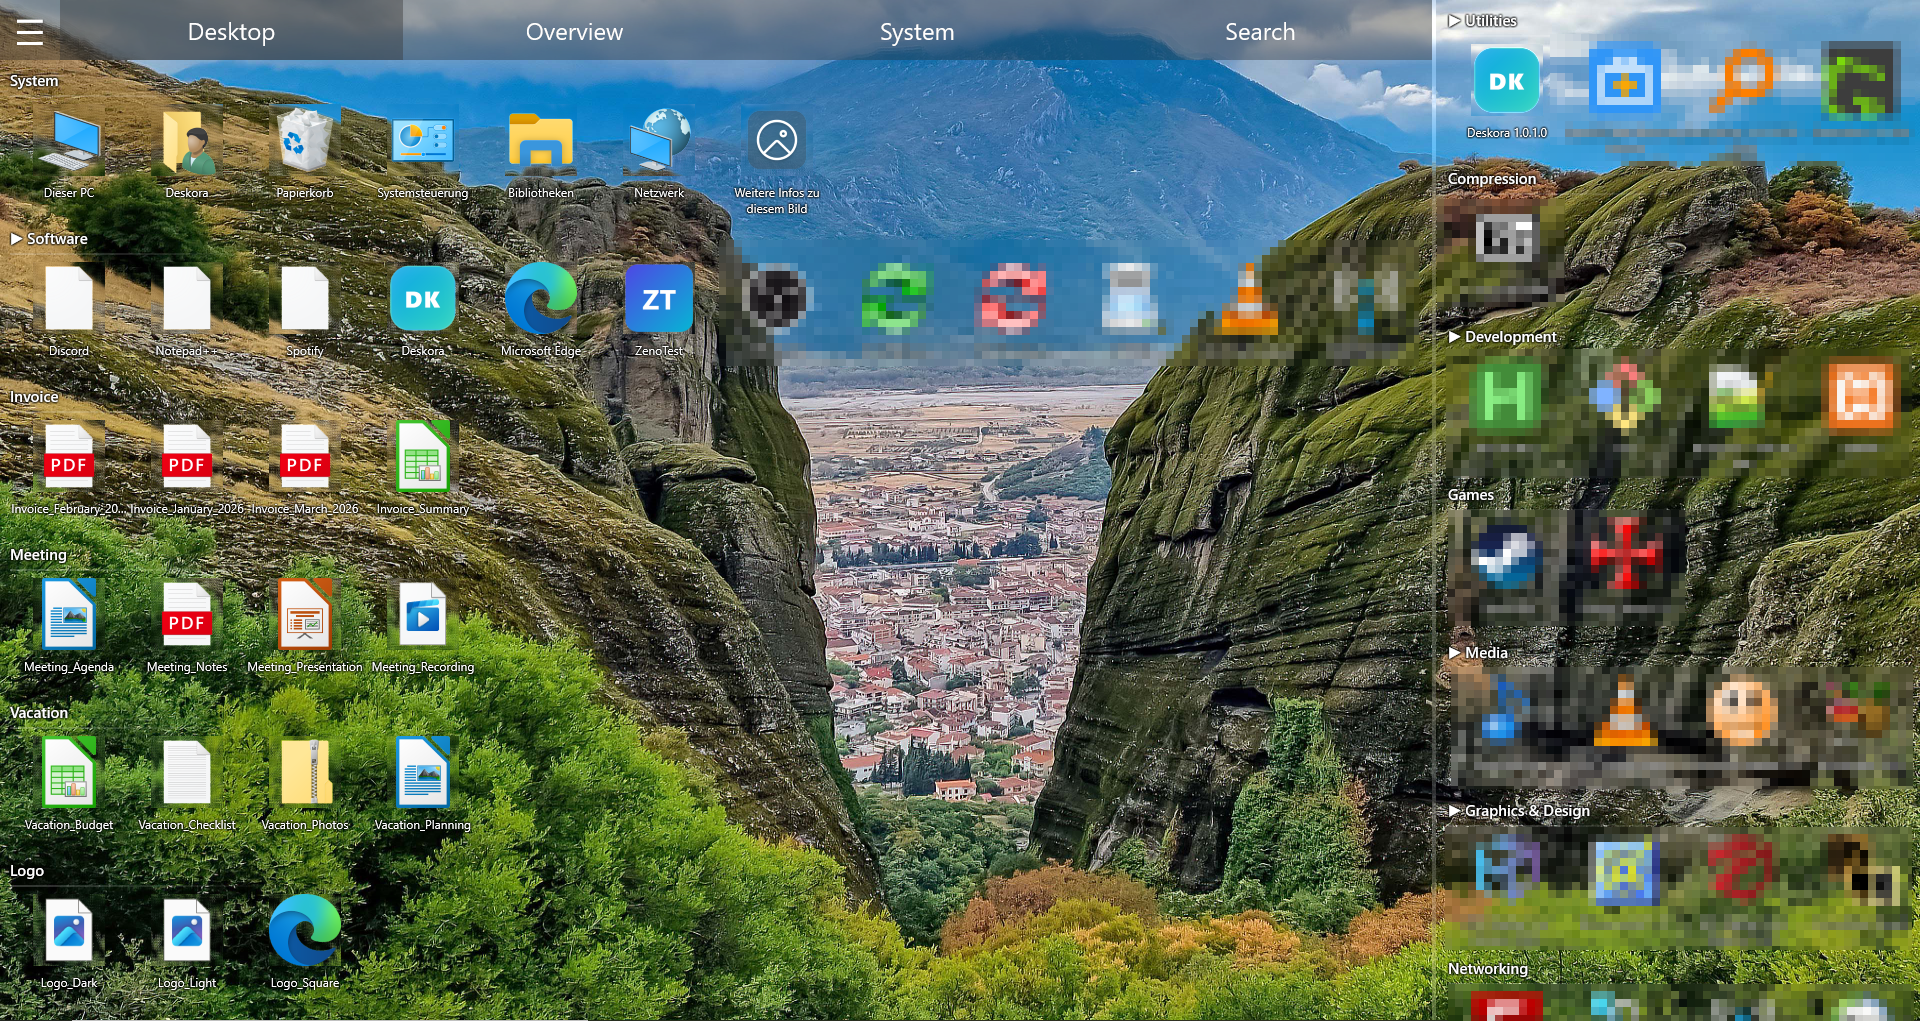Open the Logo_Dark image
1920x1021 pixels.
coord(68,930)
